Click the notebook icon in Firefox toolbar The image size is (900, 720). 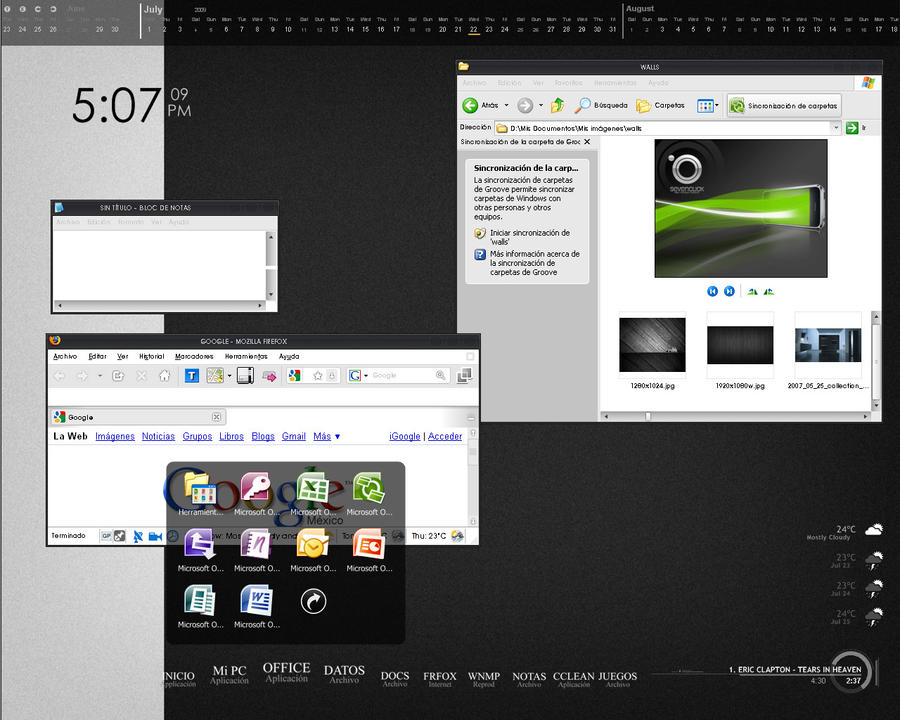[x=245, y=376]
